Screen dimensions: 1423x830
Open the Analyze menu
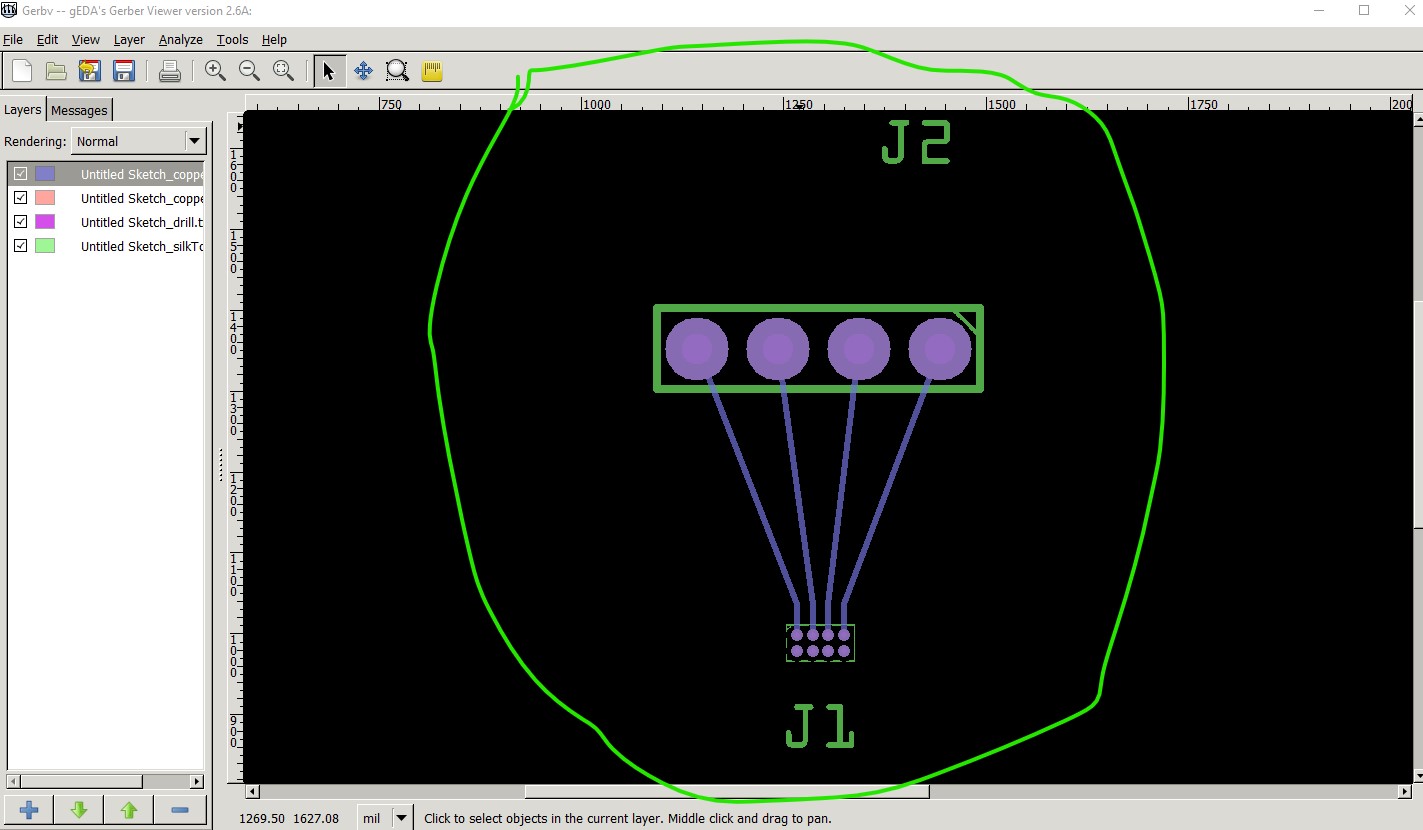click(180, 40)
